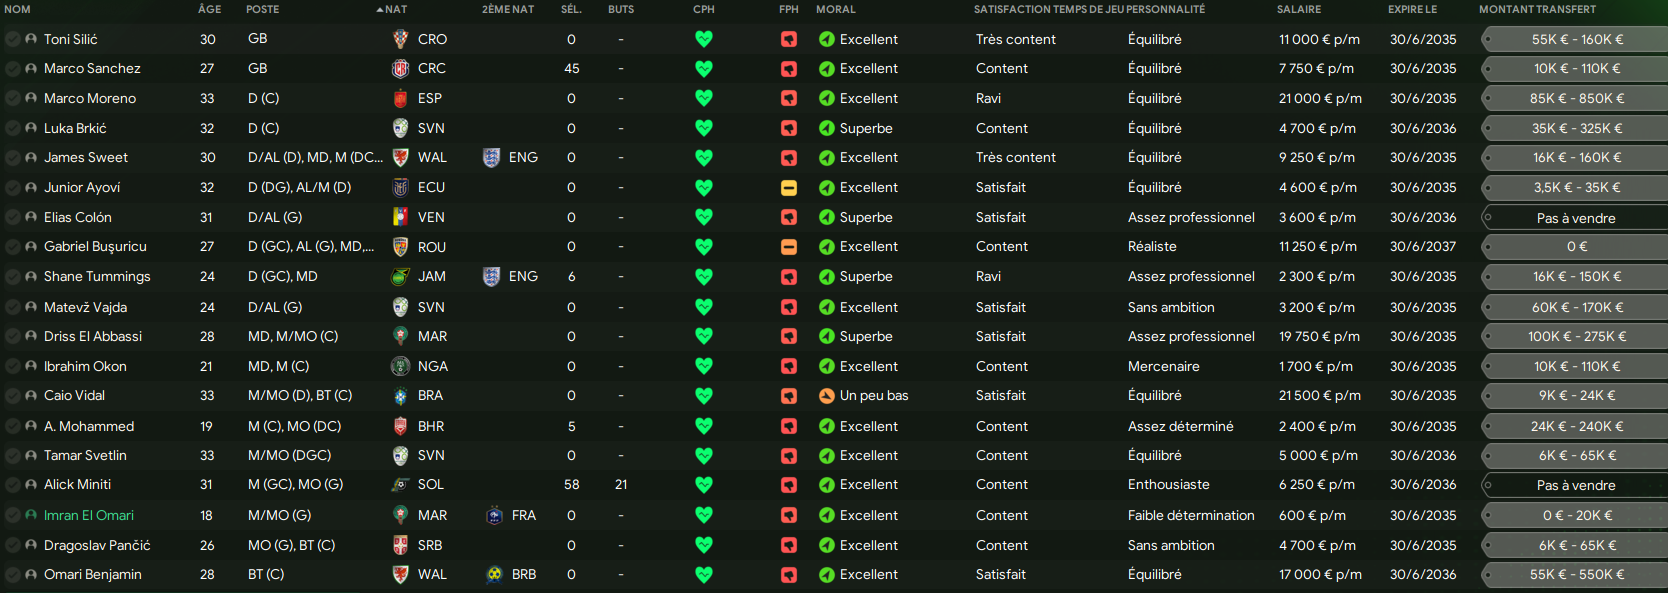Click the orange sharpness icon in Gabriel Bușuricu's row

point(789,246)
